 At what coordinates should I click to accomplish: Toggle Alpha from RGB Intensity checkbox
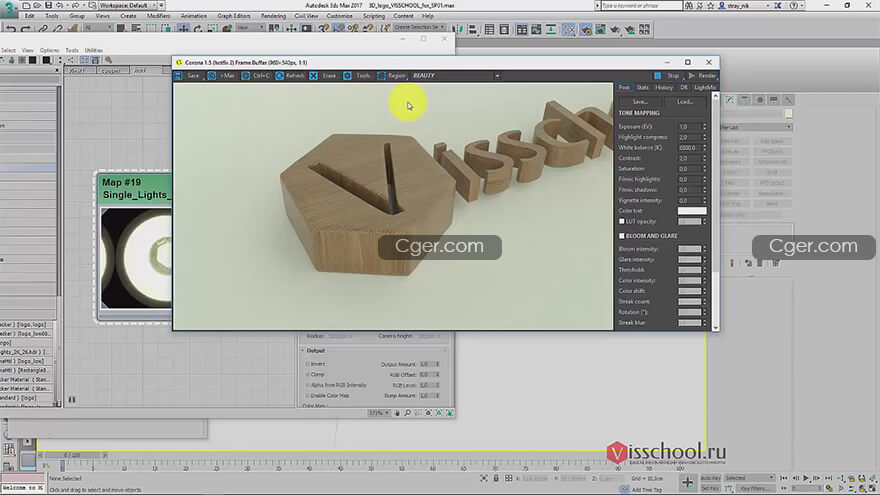point(308,385)
